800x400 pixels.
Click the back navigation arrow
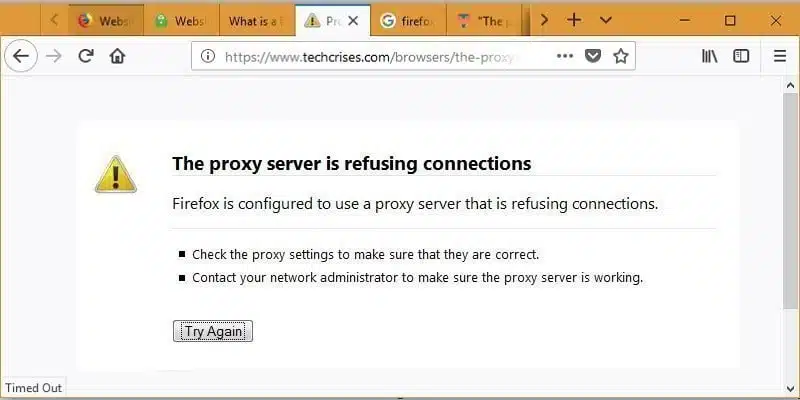(x=21, y=56)
